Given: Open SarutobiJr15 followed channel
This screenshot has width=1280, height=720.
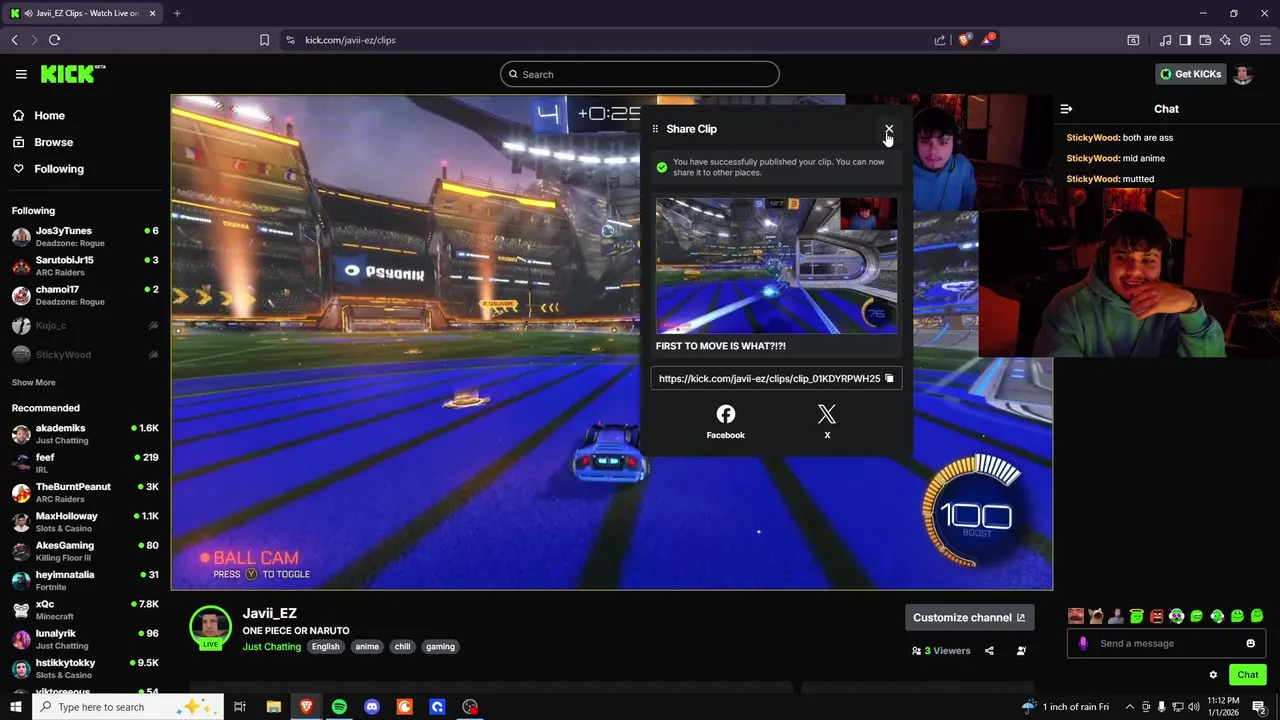Looking at the screenshot, I should (85, 265).
